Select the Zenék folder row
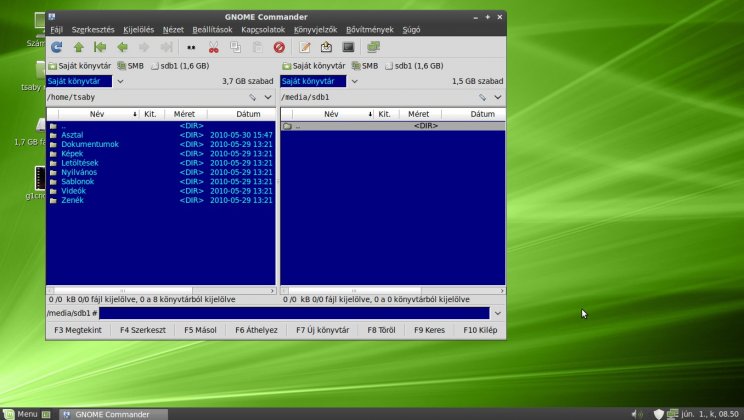Screen dimensions: 744x420 161,200
